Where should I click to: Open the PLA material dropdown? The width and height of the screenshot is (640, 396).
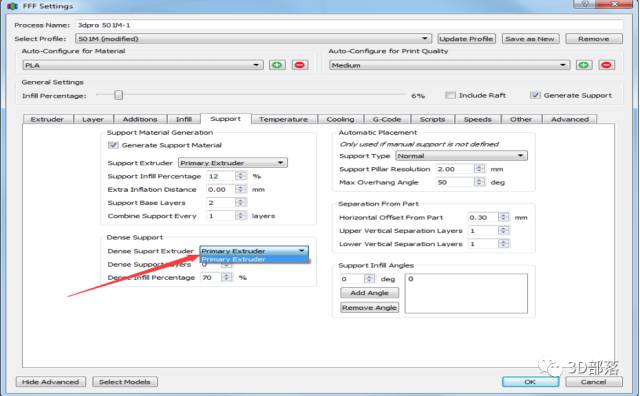click(x=142, y=65)
